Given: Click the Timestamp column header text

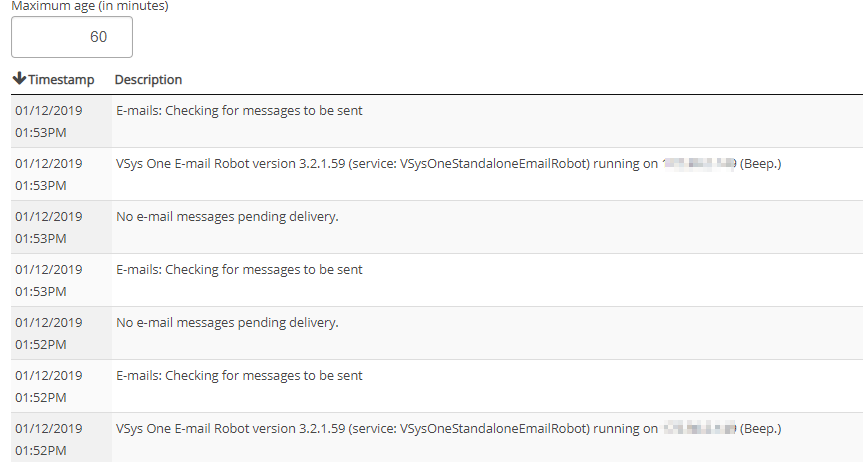Looking at the screenshot, I should pyautogui.click(x=61, y=79).
